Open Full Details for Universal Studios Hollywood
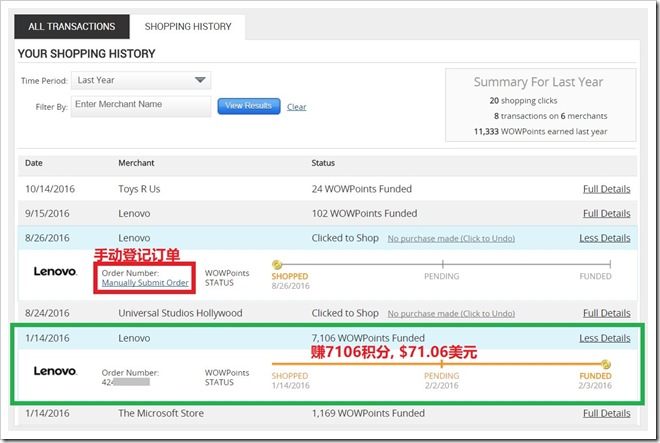This screenshot has height=443, width=660. 606,313
